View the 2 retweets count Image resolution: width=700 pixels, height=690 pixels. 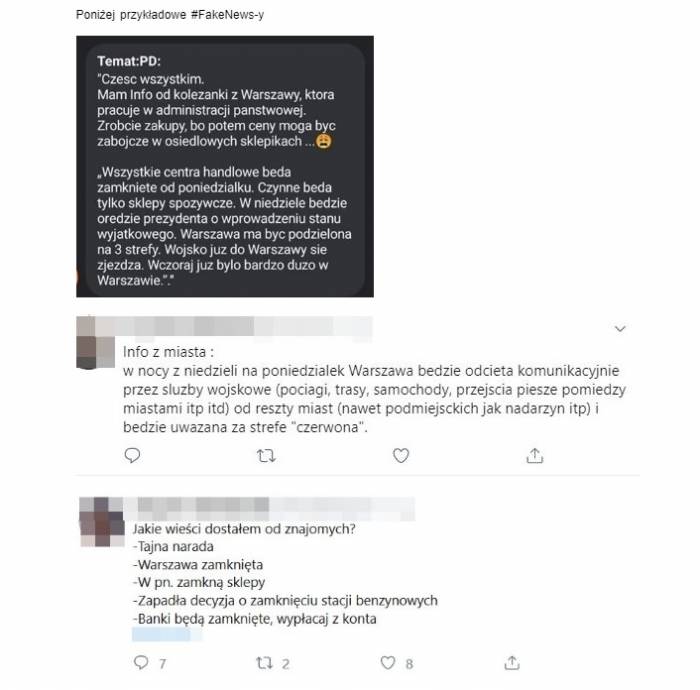286,664
